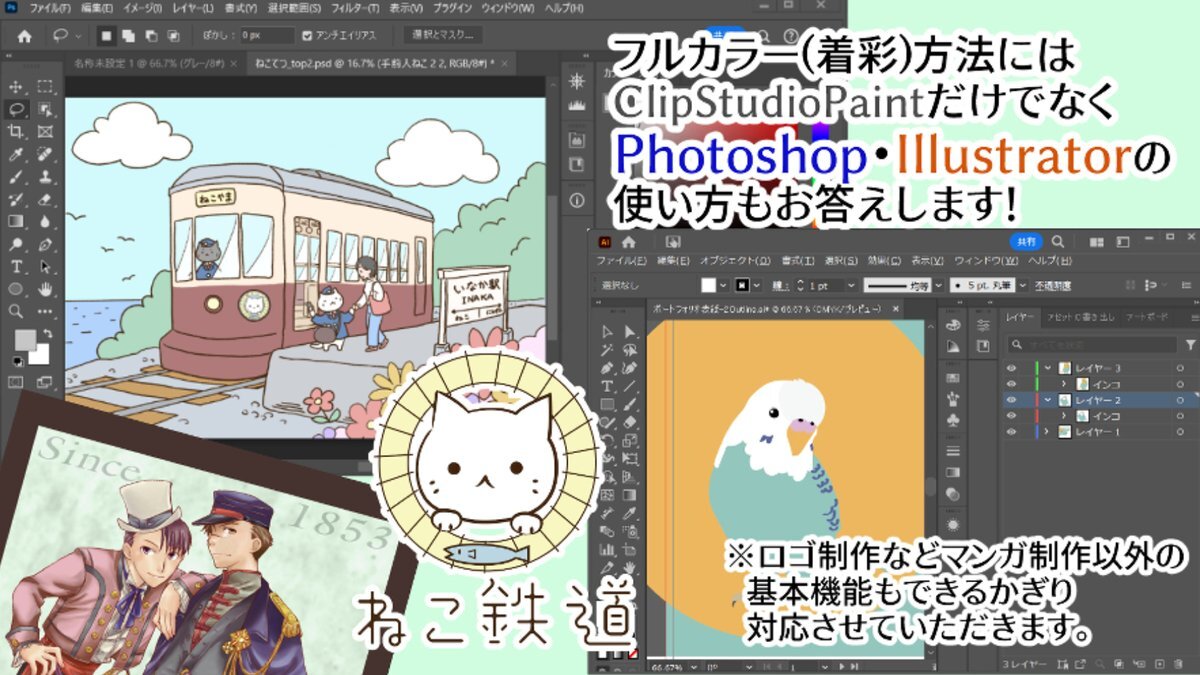Open Photoshop レイヤー(L) menu
The width and height of the screenshot is (1200, 675).
click(x=193, y=8)
